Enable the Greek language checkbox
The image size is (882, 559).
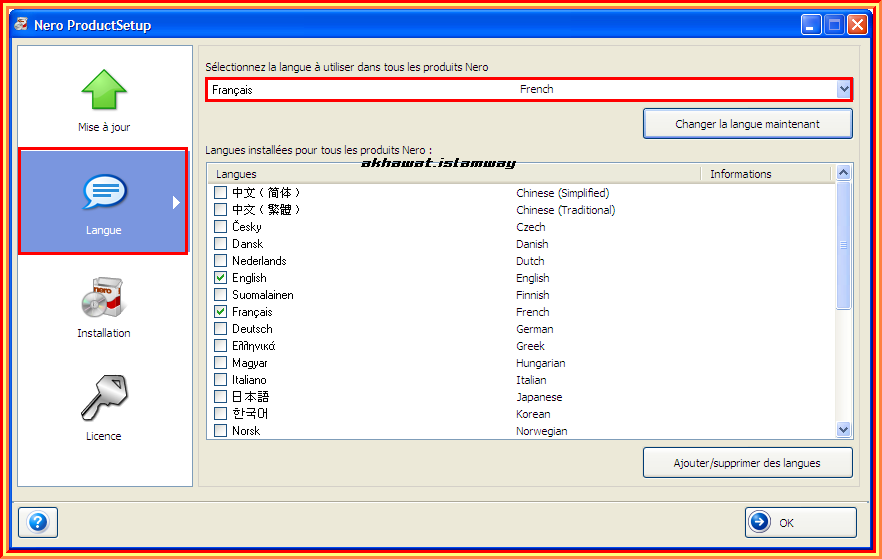(220, 346)
